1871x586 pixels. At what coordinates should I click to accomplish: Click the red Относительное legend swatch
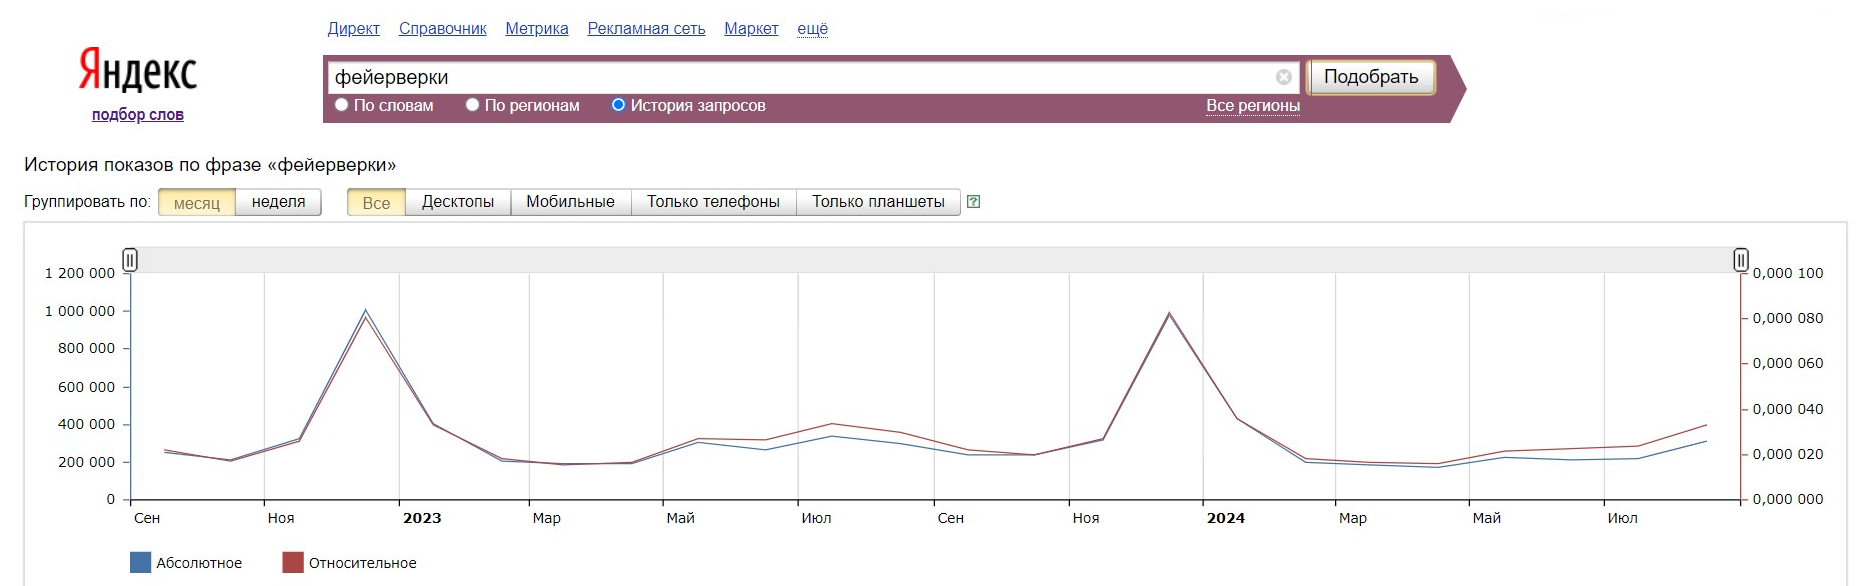[292, 563]
